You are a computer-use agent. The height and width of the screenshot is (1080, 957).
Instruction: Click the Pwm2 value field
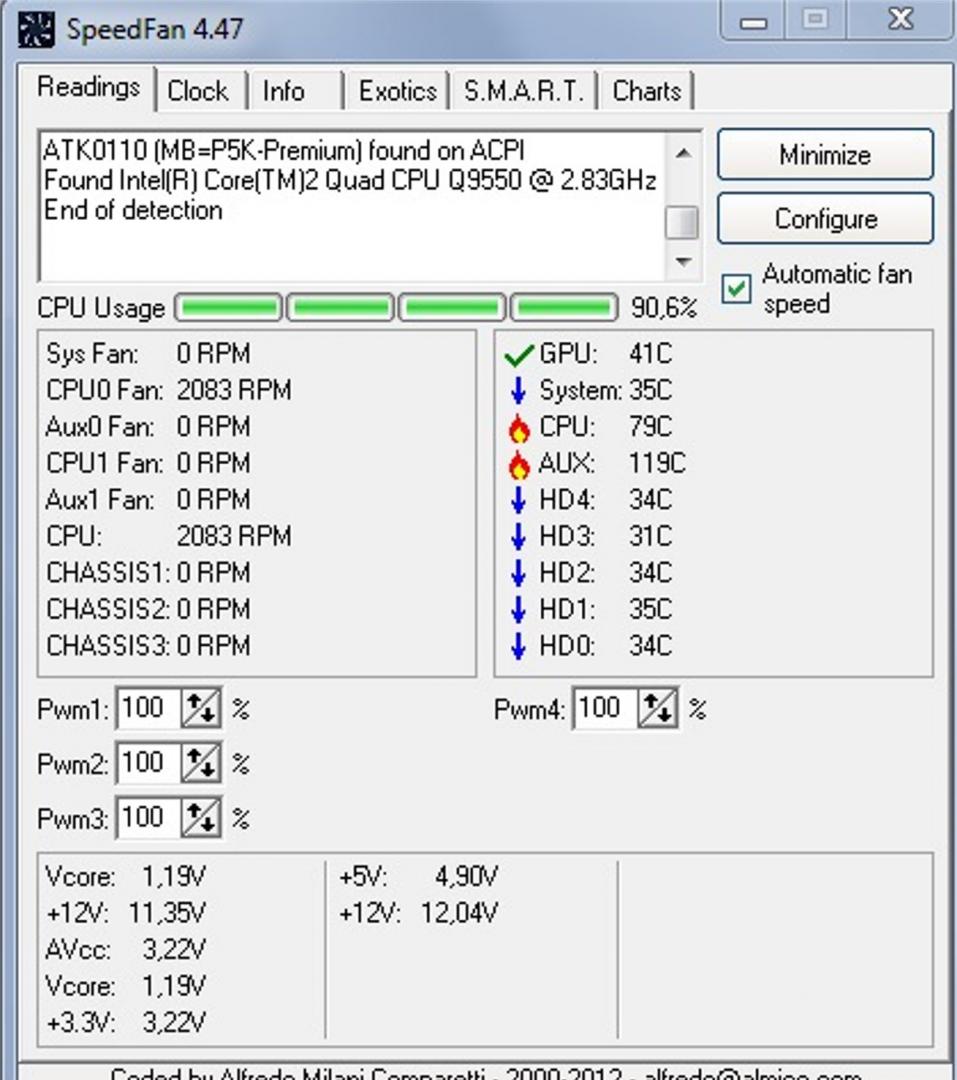[x=149, y=763]
